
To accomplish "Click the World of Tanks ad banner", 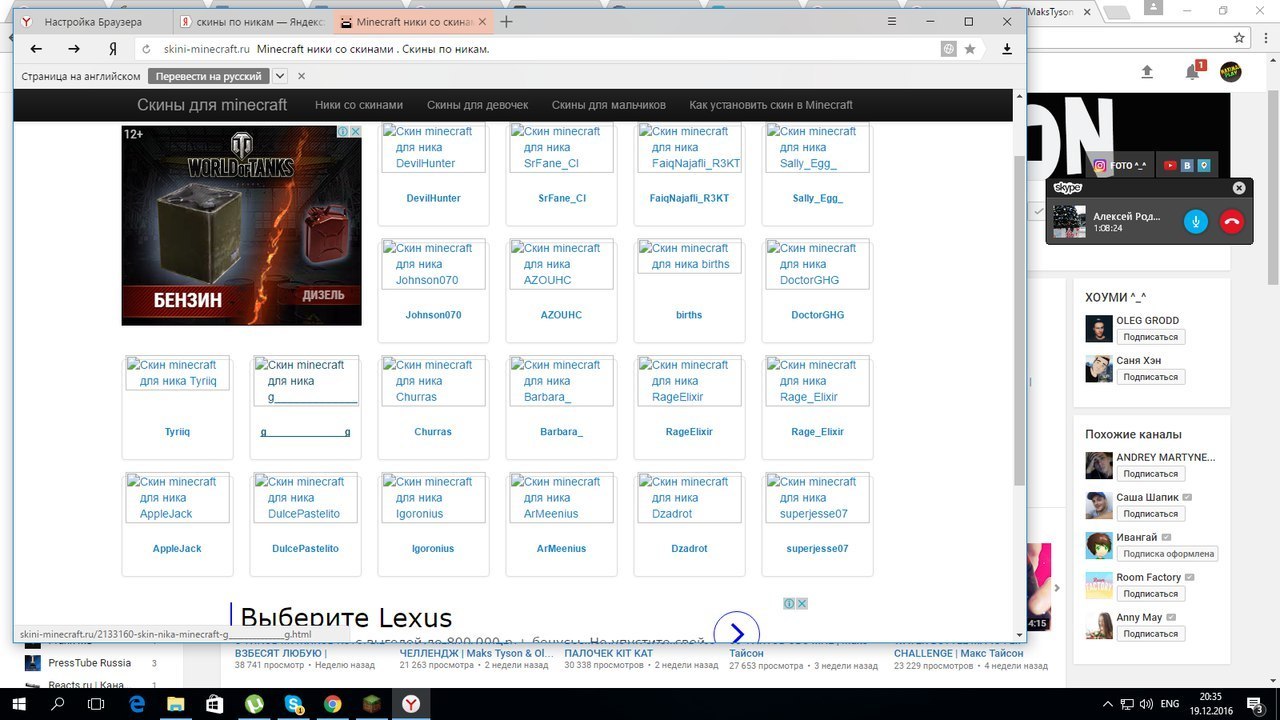I will 241,225.
